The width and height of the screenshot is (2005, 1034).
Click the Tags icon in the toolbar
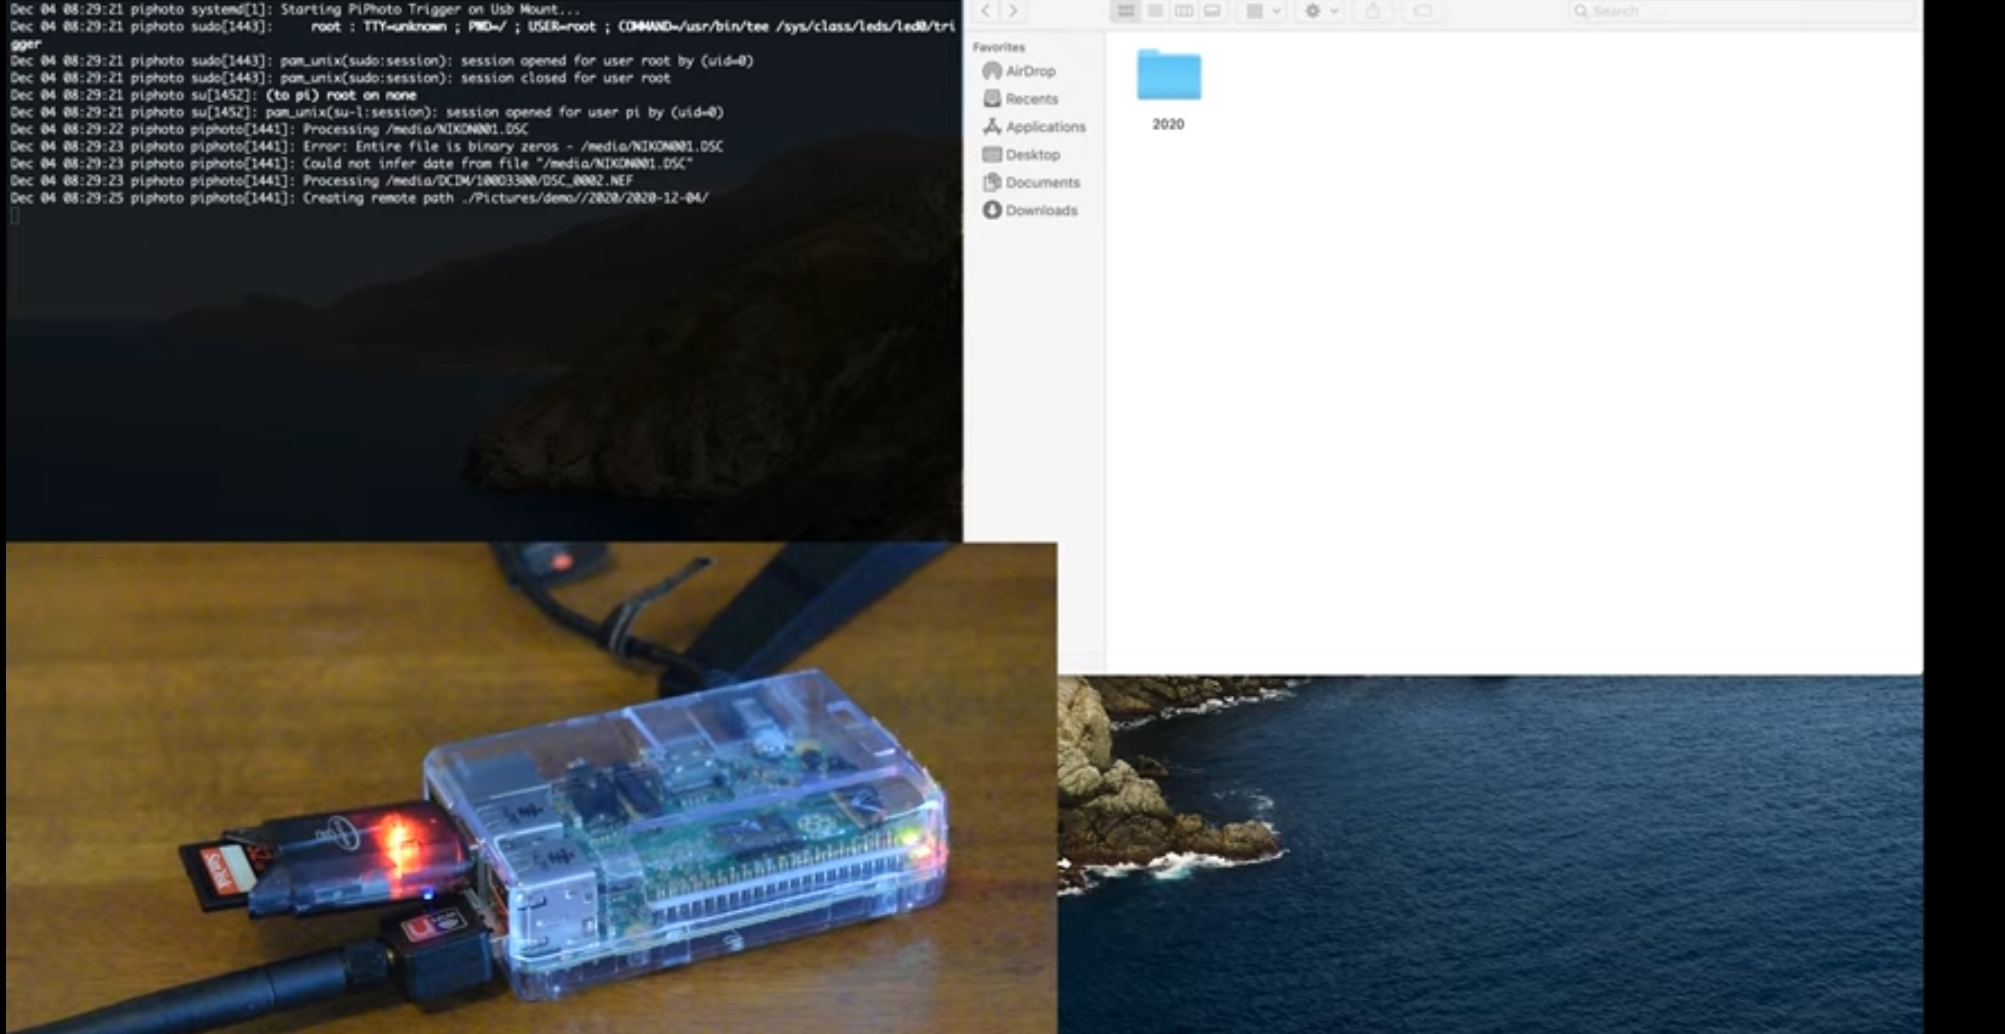[x=1423, y=11]
